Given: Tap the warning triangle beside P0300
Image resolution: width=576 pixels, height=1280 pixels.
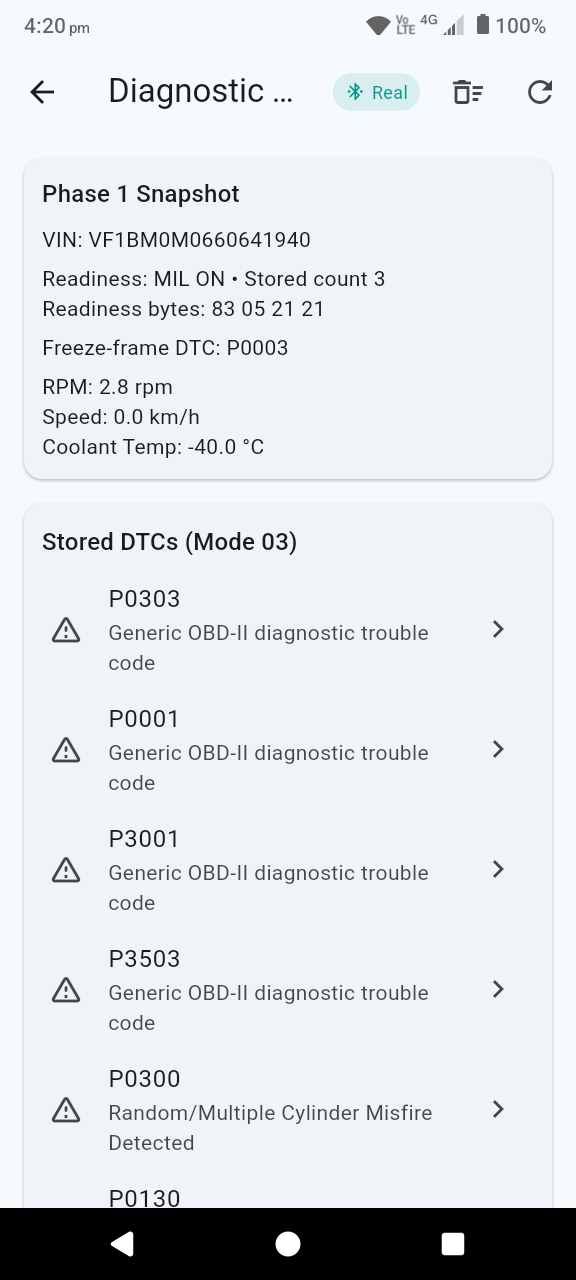Looking at the screenshot, I should click(x=65, y=1110).
